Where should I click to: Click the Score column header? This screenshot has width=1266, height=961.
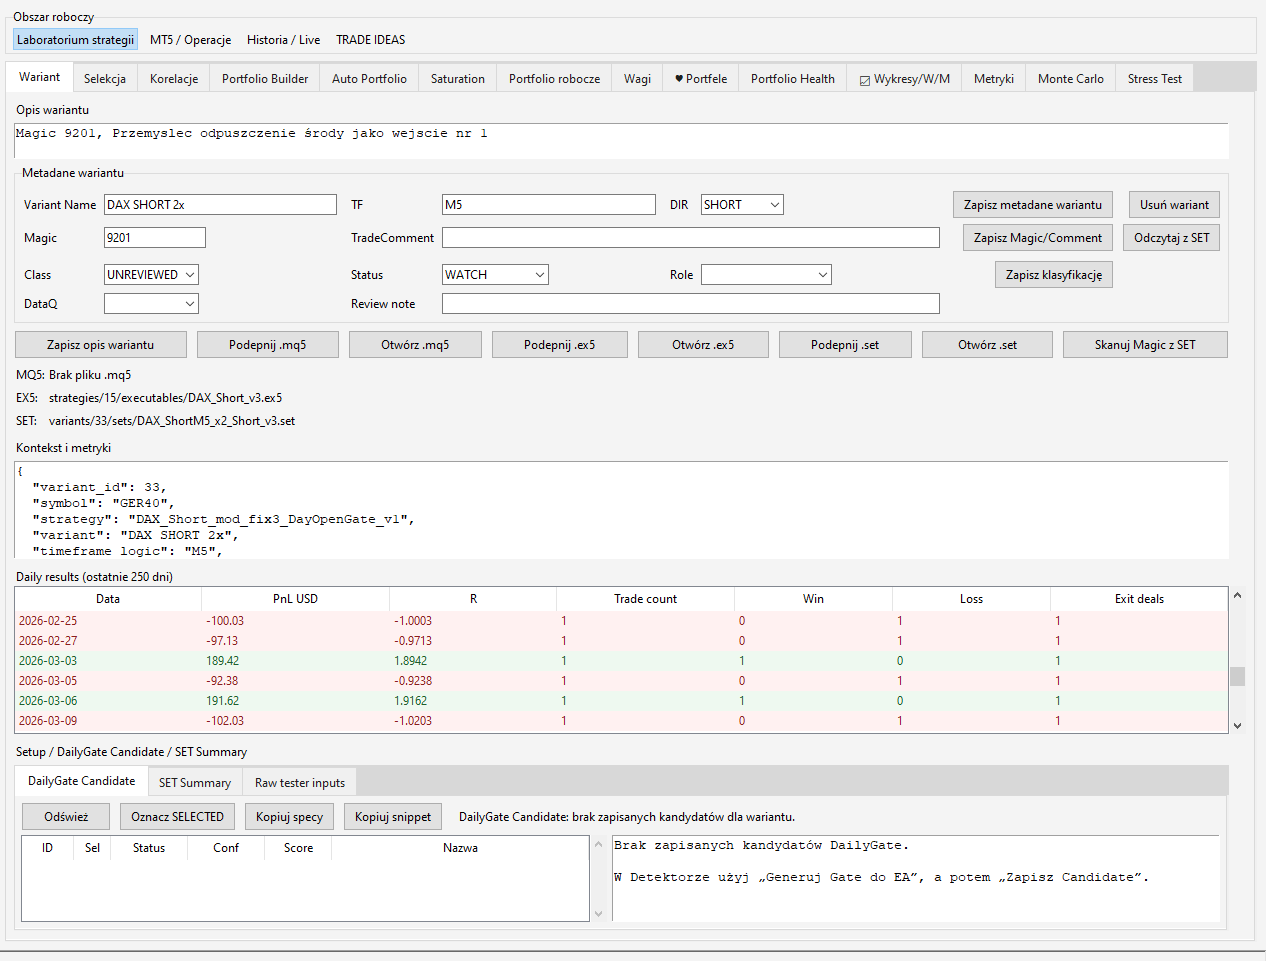pos(298,848)
